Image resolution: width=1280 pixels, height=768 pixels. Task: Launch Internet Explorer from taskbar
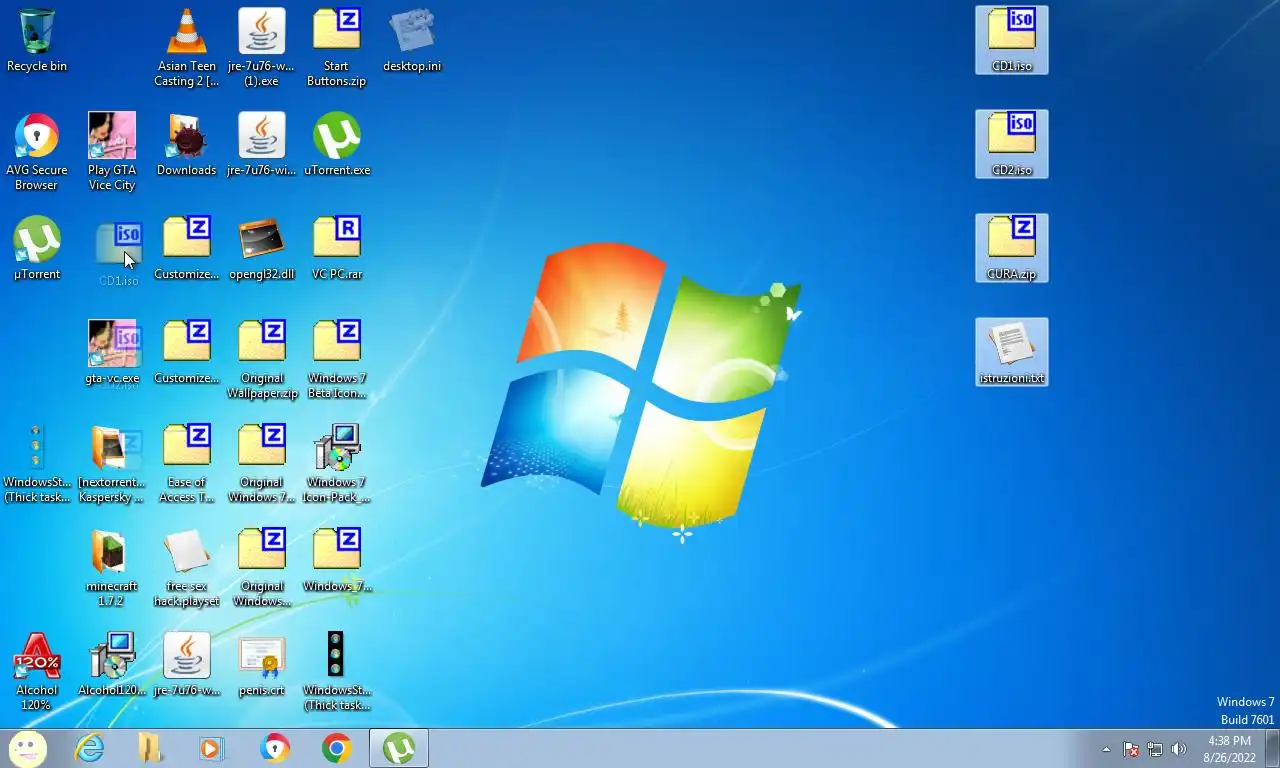pos(89,748)
